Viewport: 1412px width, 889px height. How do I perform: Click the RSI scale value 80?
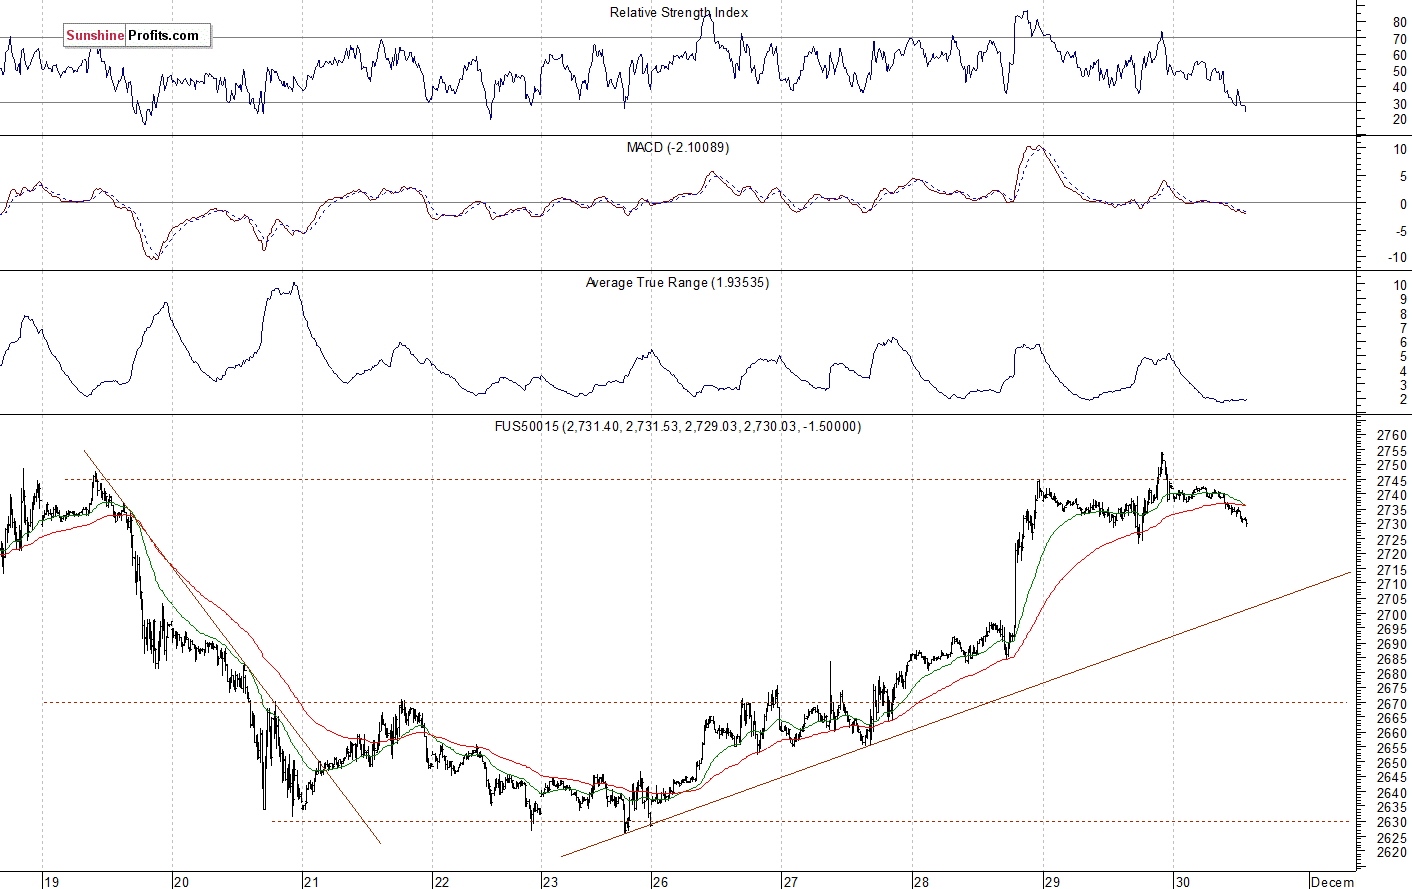click(x=1400, y=22)
